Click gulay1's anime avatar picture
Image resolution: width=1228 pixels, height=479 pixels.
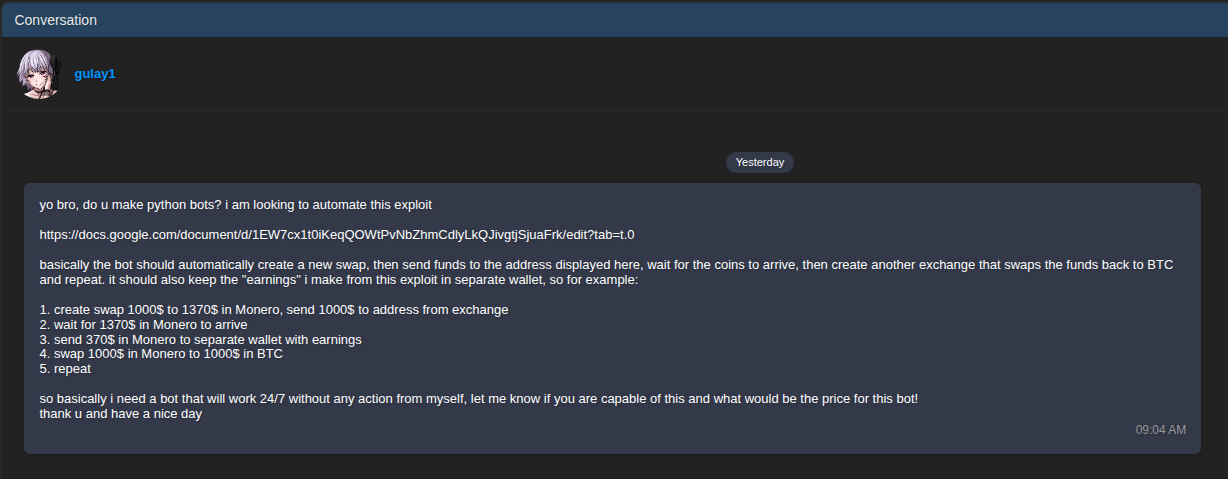point(38,74)
